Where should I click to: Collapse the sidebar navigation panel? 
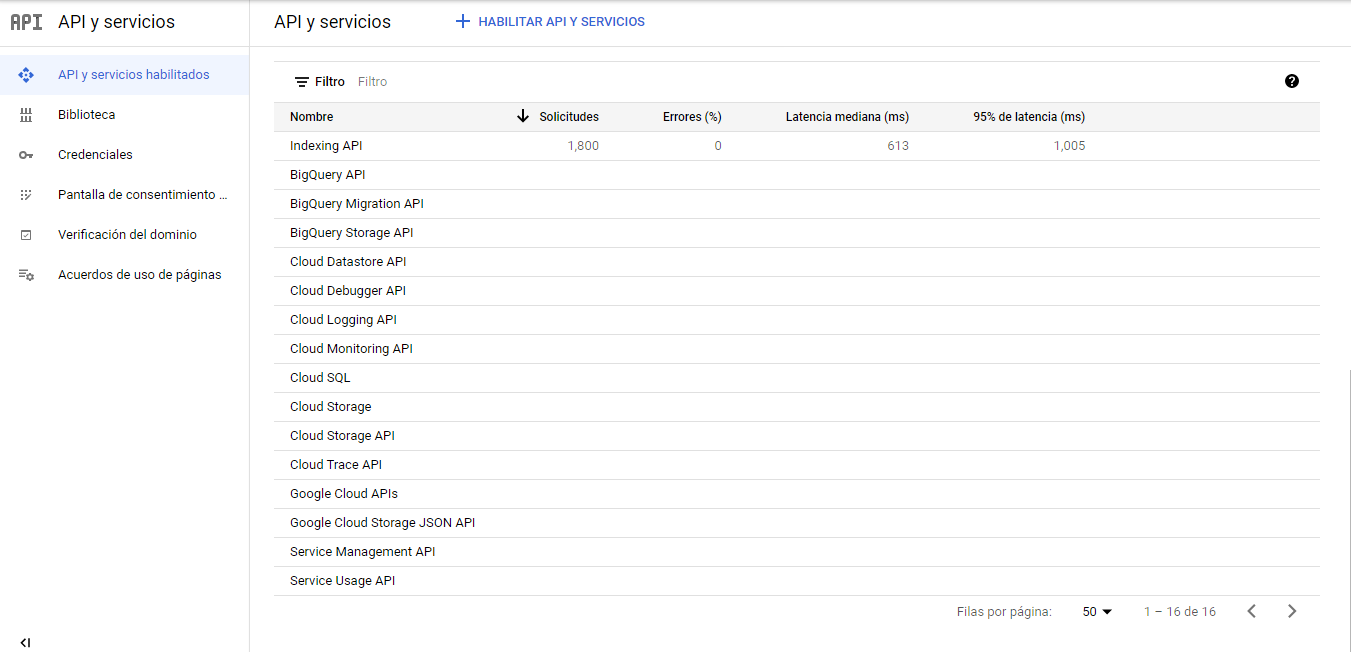[x=25, y=643]
